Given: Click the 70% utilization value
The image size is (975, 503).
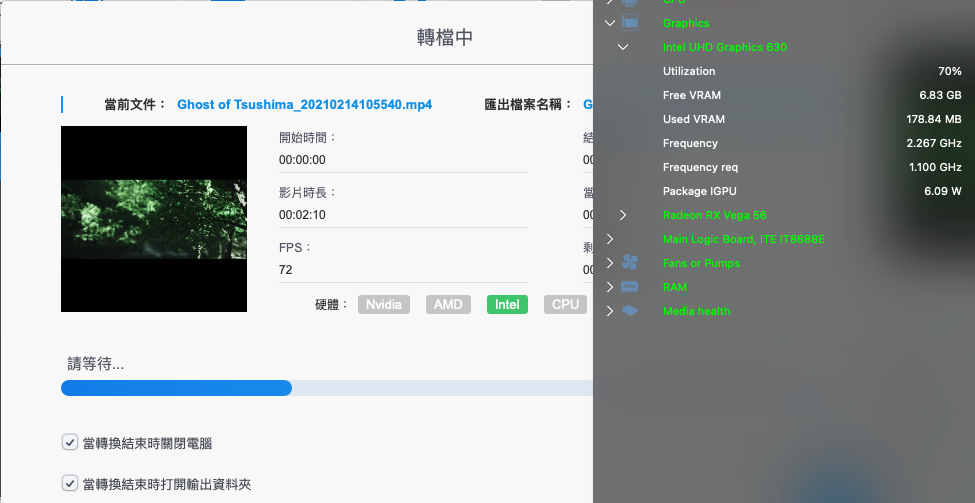Looking at the screenshot, I should (950, 71).
